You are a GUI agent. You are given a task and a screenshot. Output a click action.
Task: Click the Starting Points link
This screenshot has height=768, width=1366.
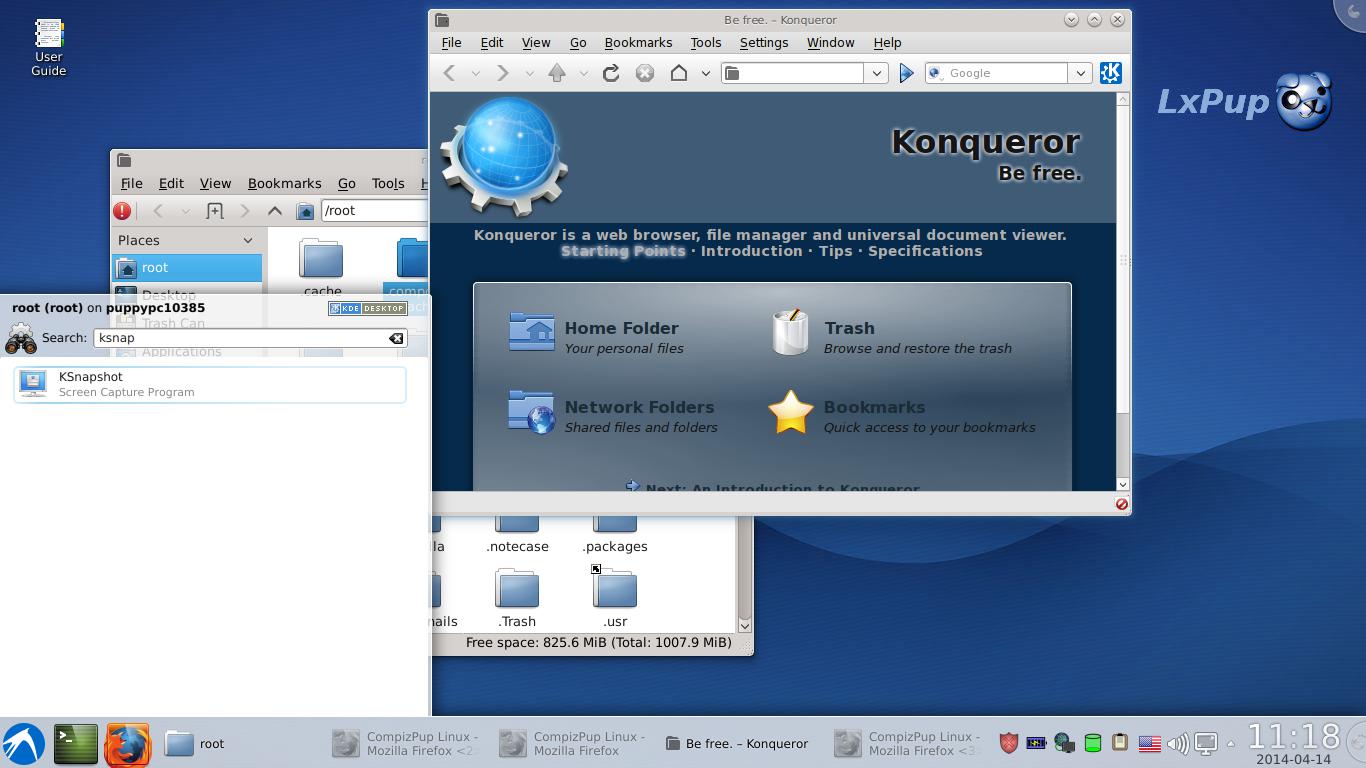pos(623,251)
